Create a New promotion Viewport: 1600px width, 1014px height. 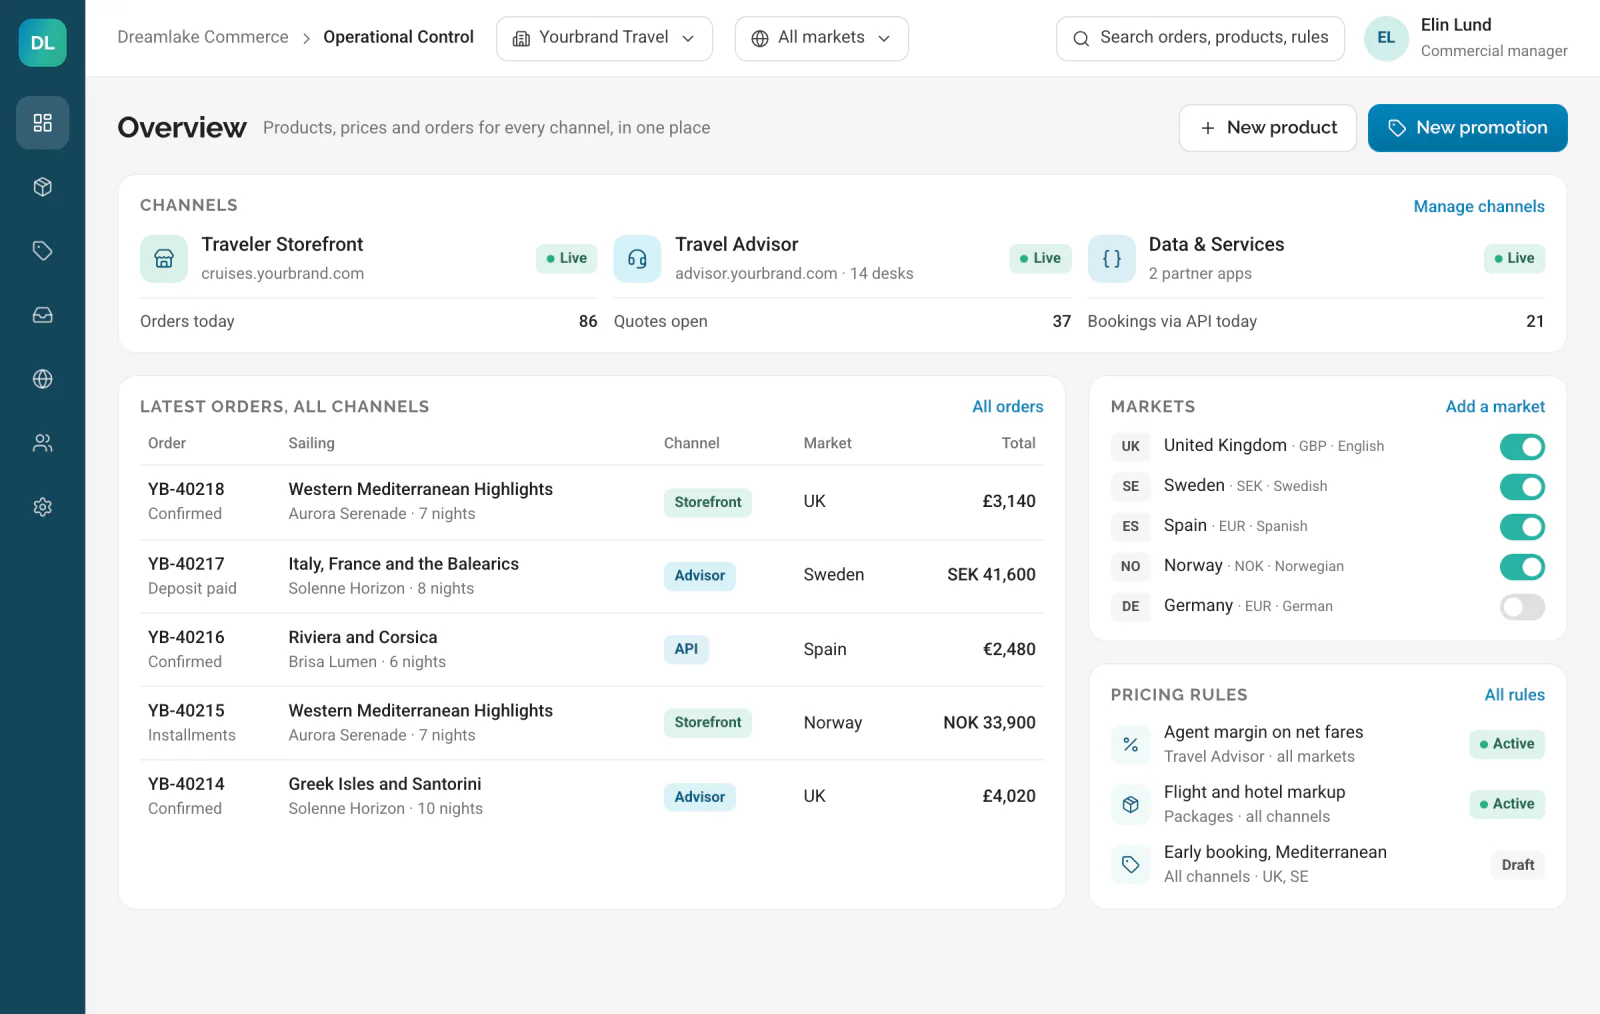1467,128
